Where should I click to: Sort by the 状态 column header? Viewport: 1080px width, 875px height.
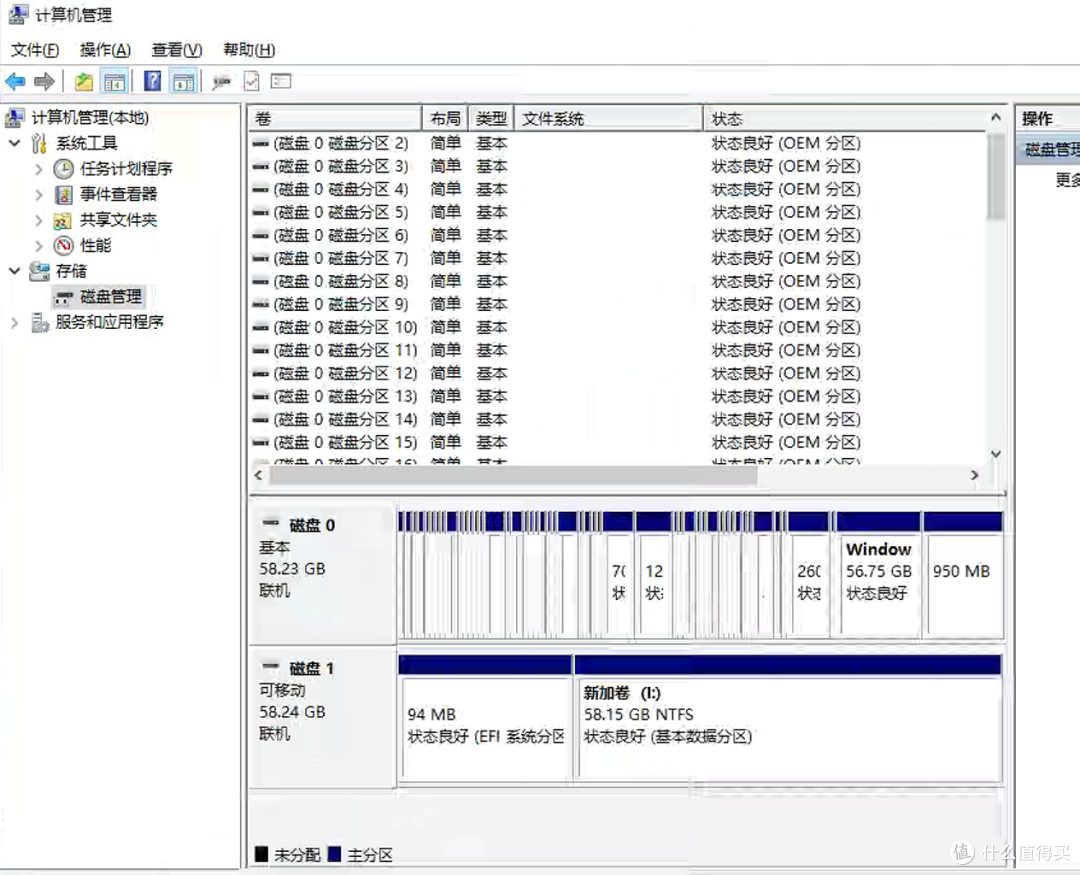(x=844, y=119)
